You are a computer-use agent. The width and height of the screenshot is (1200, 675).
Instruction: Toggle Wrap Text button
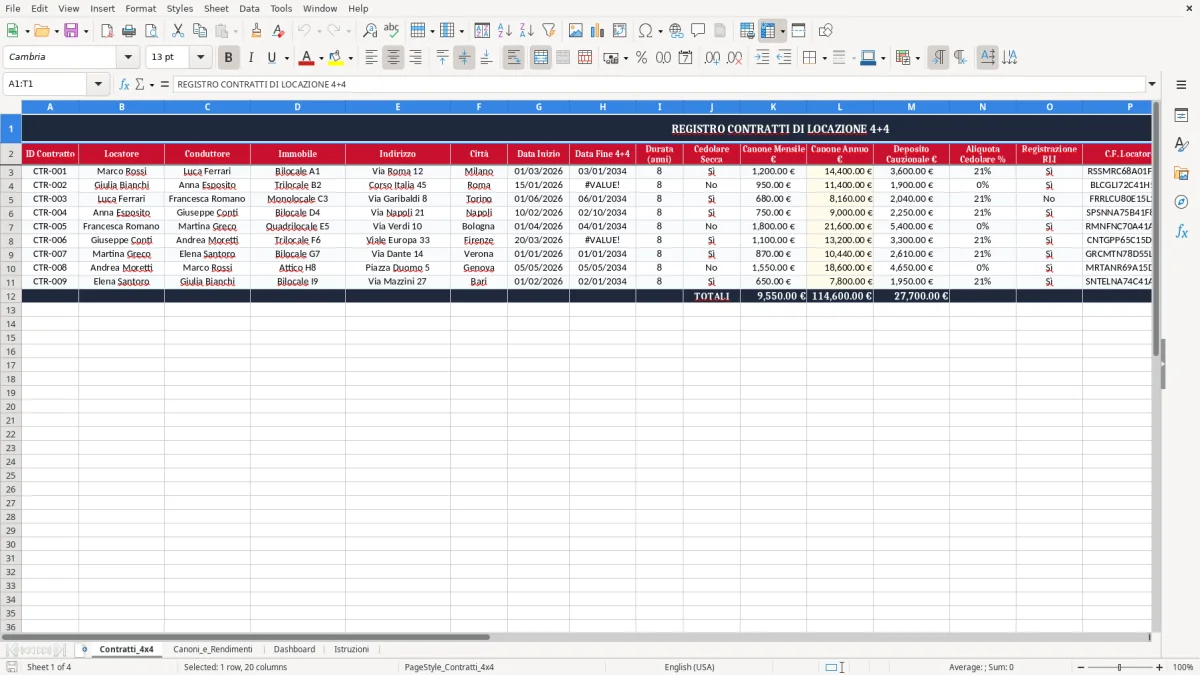click(x=513, y=58)
